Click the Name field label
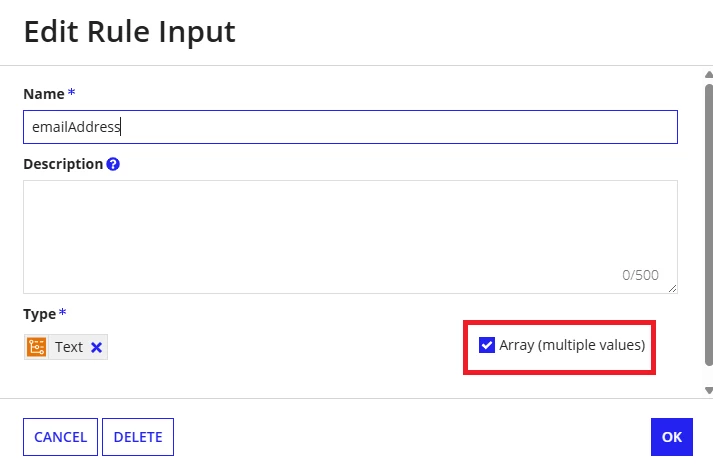This screenshot has width=713, height=475. pyautogui.click(x=44, y=94)
